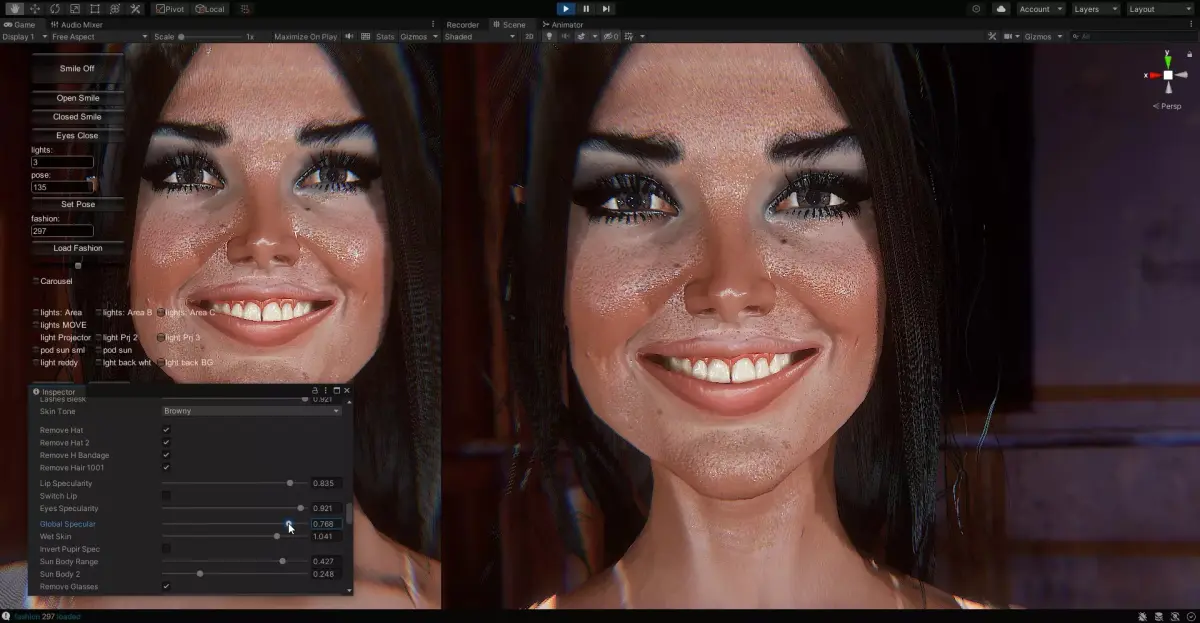Click the Smile Off button

click(x=77, y=69)
